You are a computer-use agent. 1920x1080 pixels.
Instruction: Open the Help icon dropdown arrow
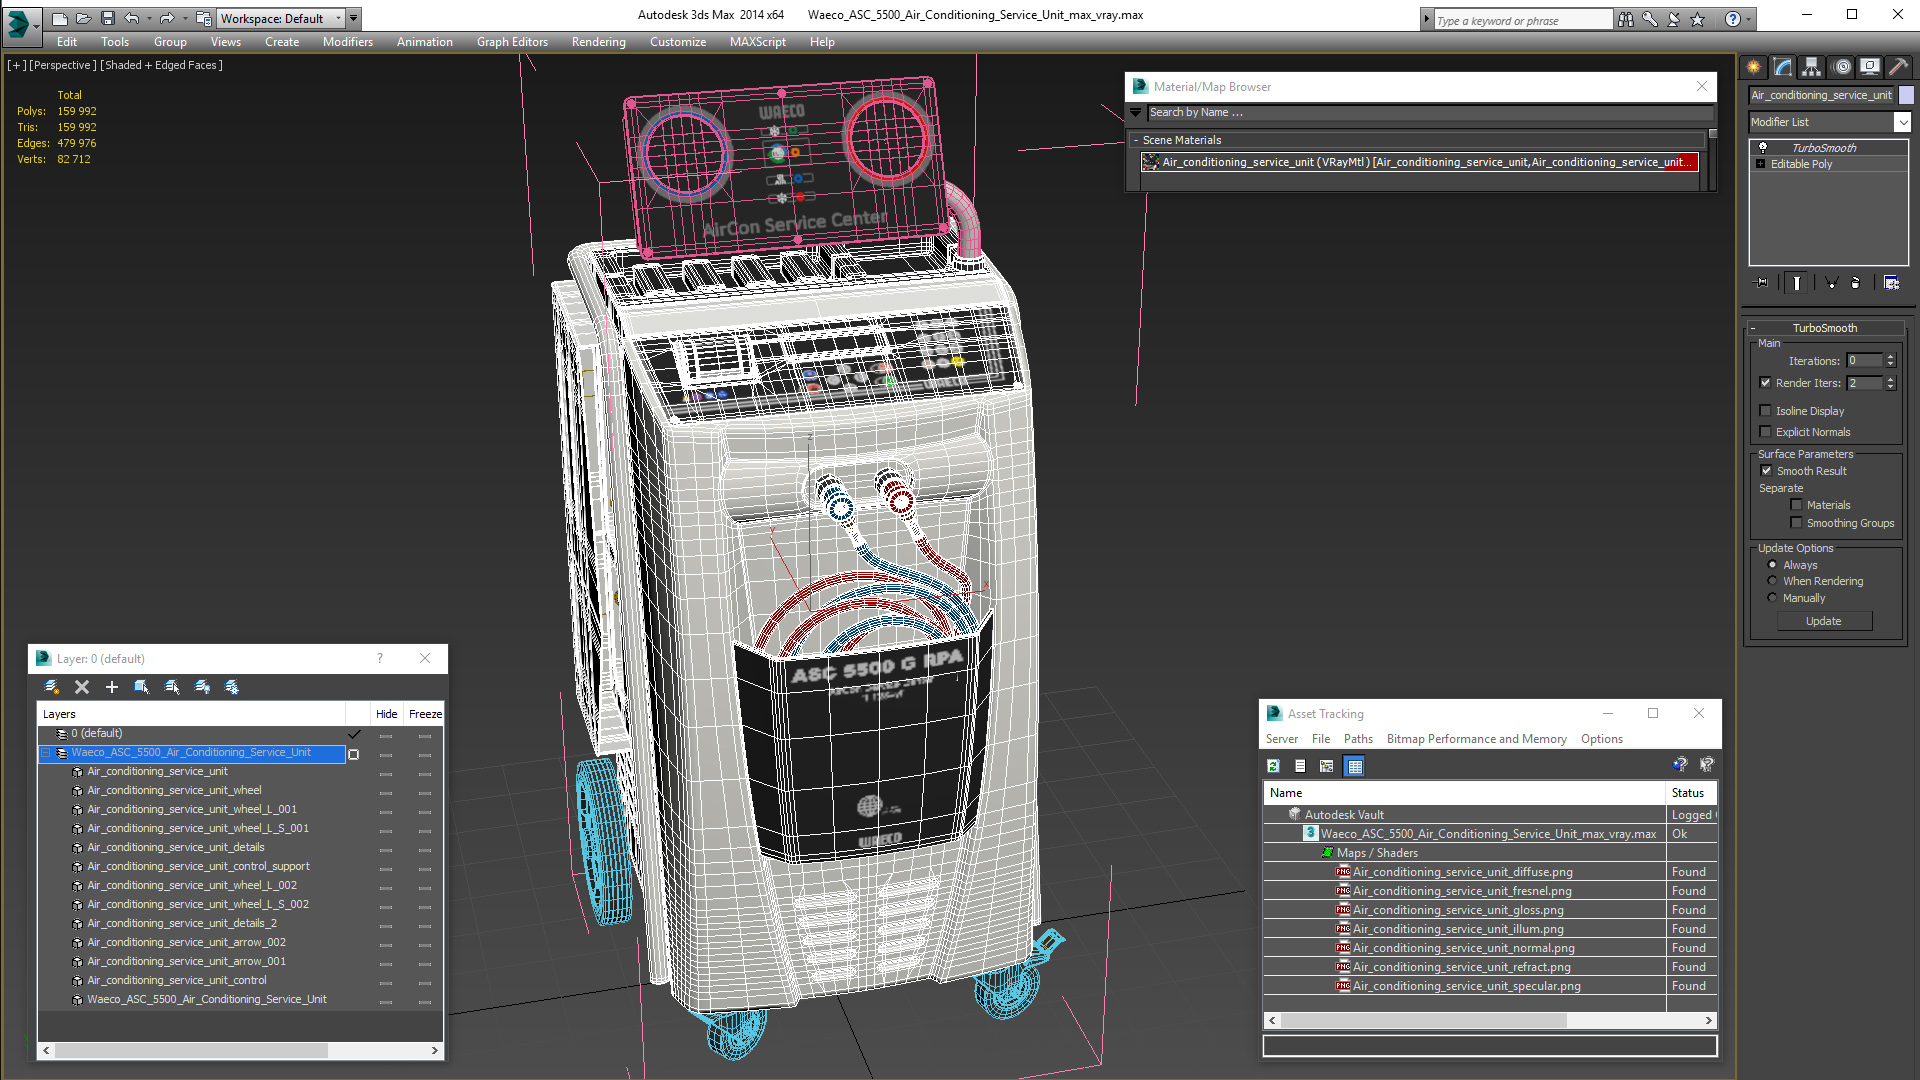tap(1748, 20)
